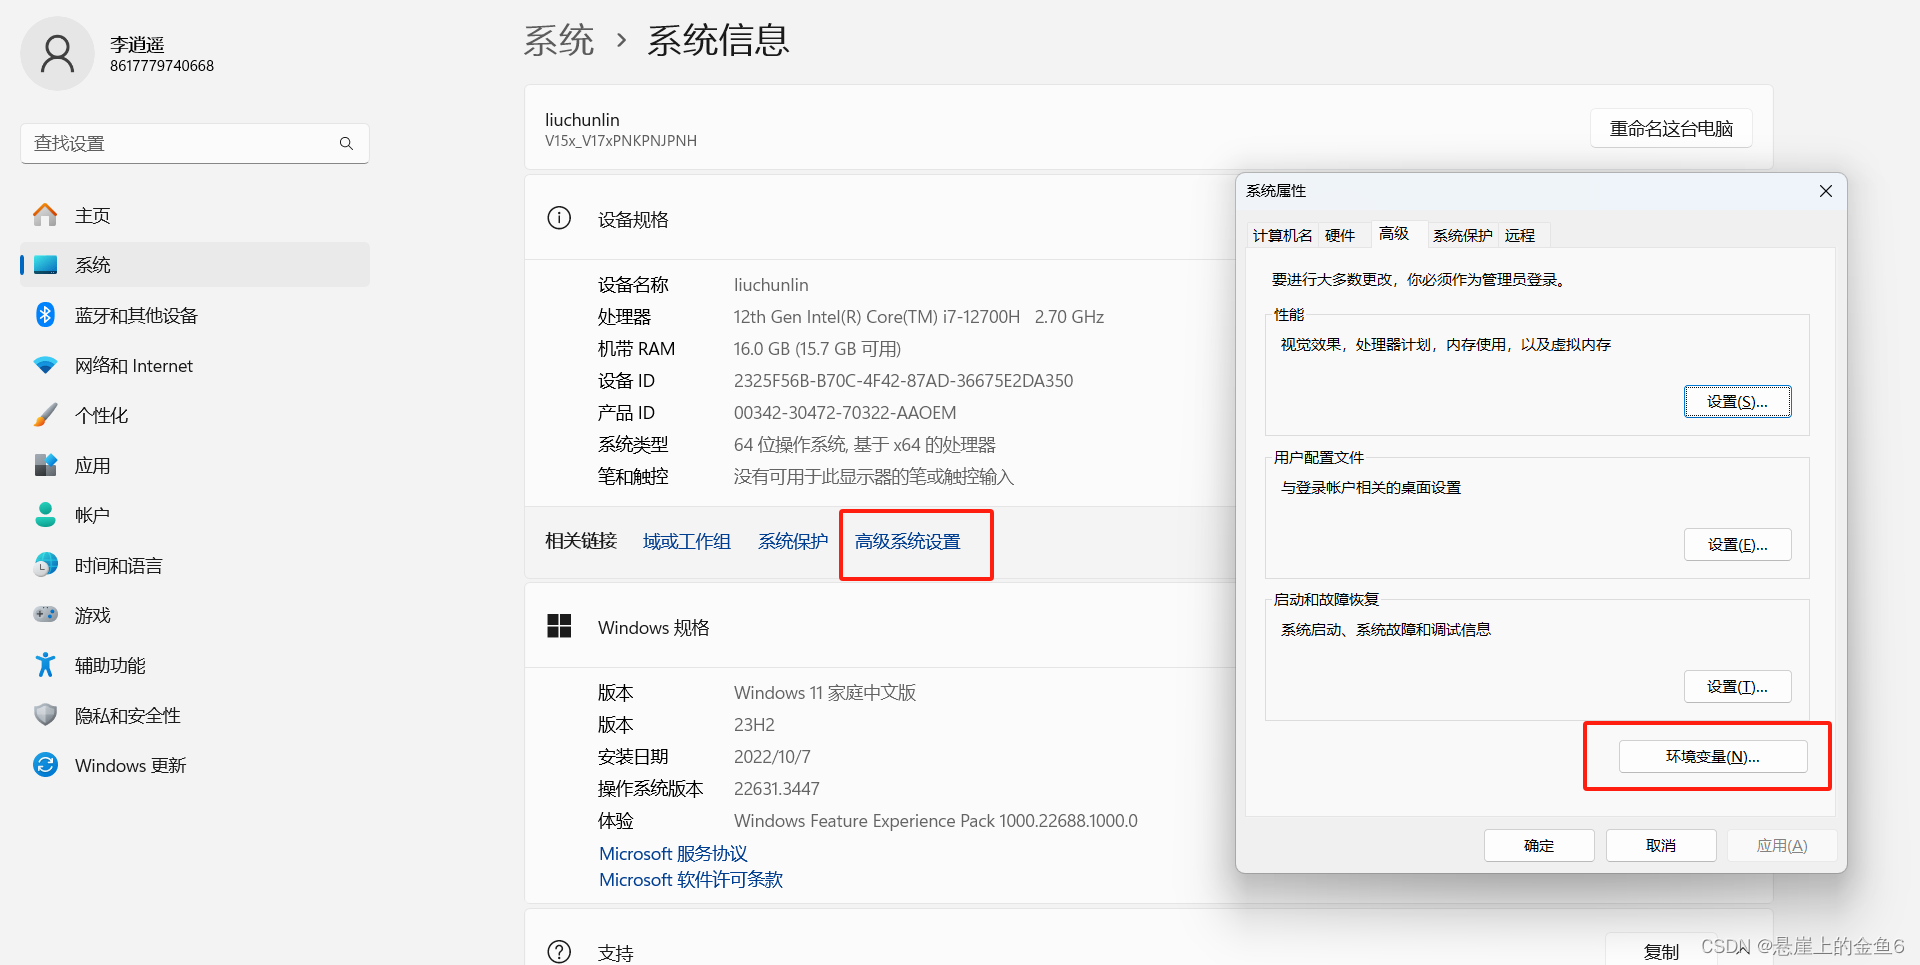
Task: Click processor value 12th Gen Intel Core i7-12700H
Action: (x=919, y=317)
